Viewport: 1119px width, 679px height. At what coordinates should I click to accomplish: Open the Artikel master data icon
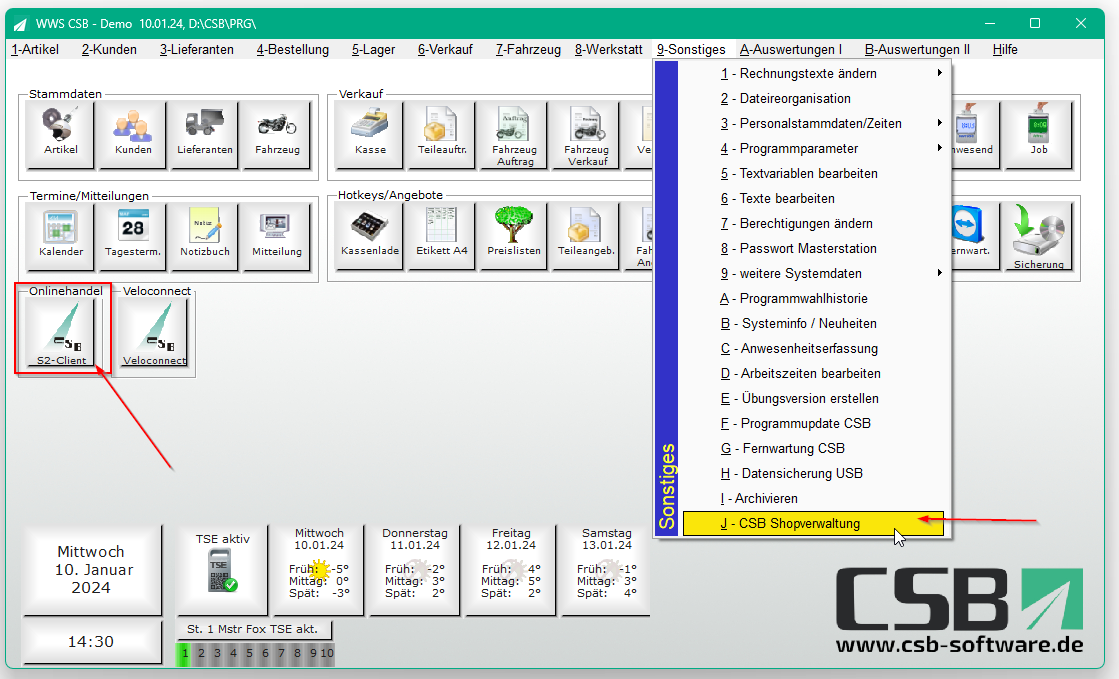coord(61,134)
